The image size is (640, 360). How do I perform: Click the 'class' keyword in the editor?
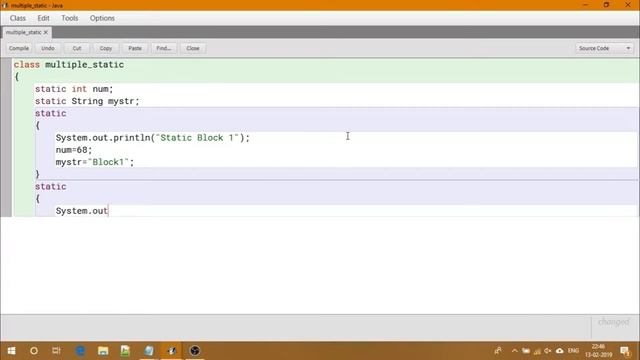[27, 64]
